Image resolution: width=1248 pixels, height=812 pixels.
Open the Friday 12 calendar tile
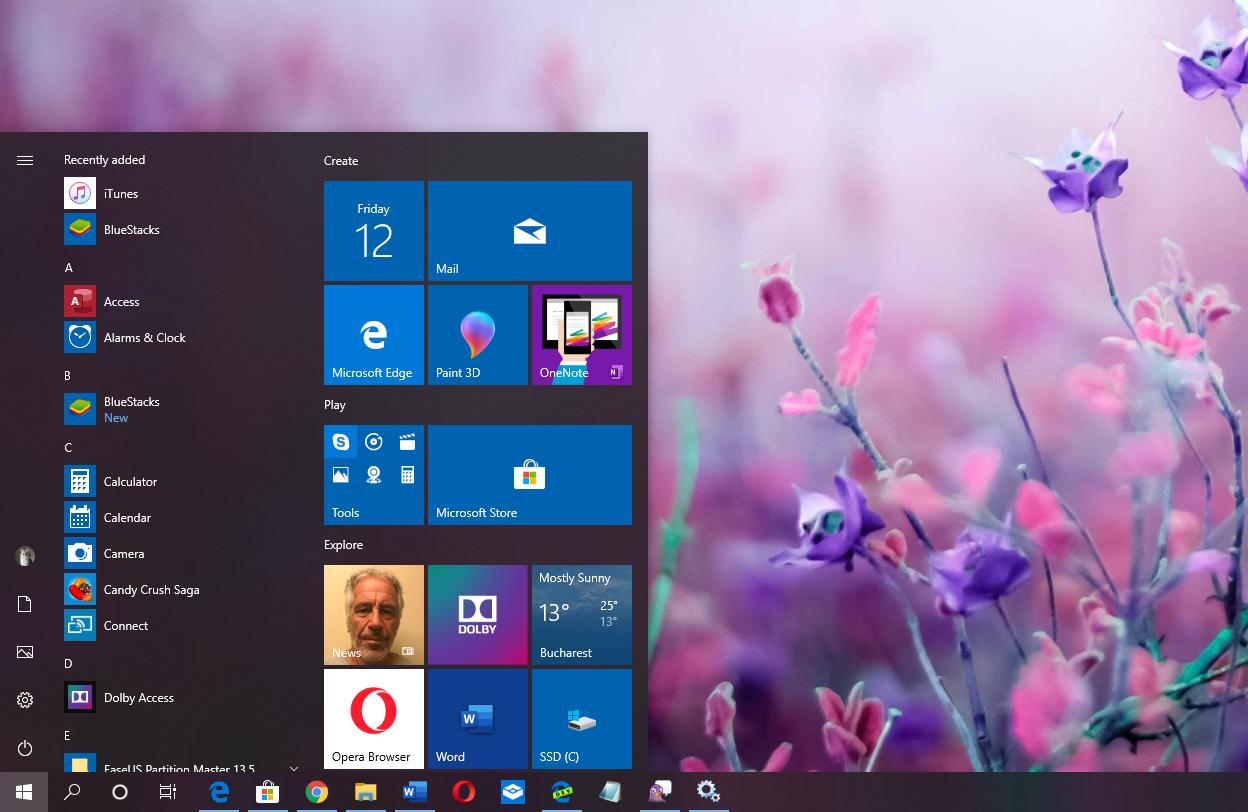[x=374, y=231]
